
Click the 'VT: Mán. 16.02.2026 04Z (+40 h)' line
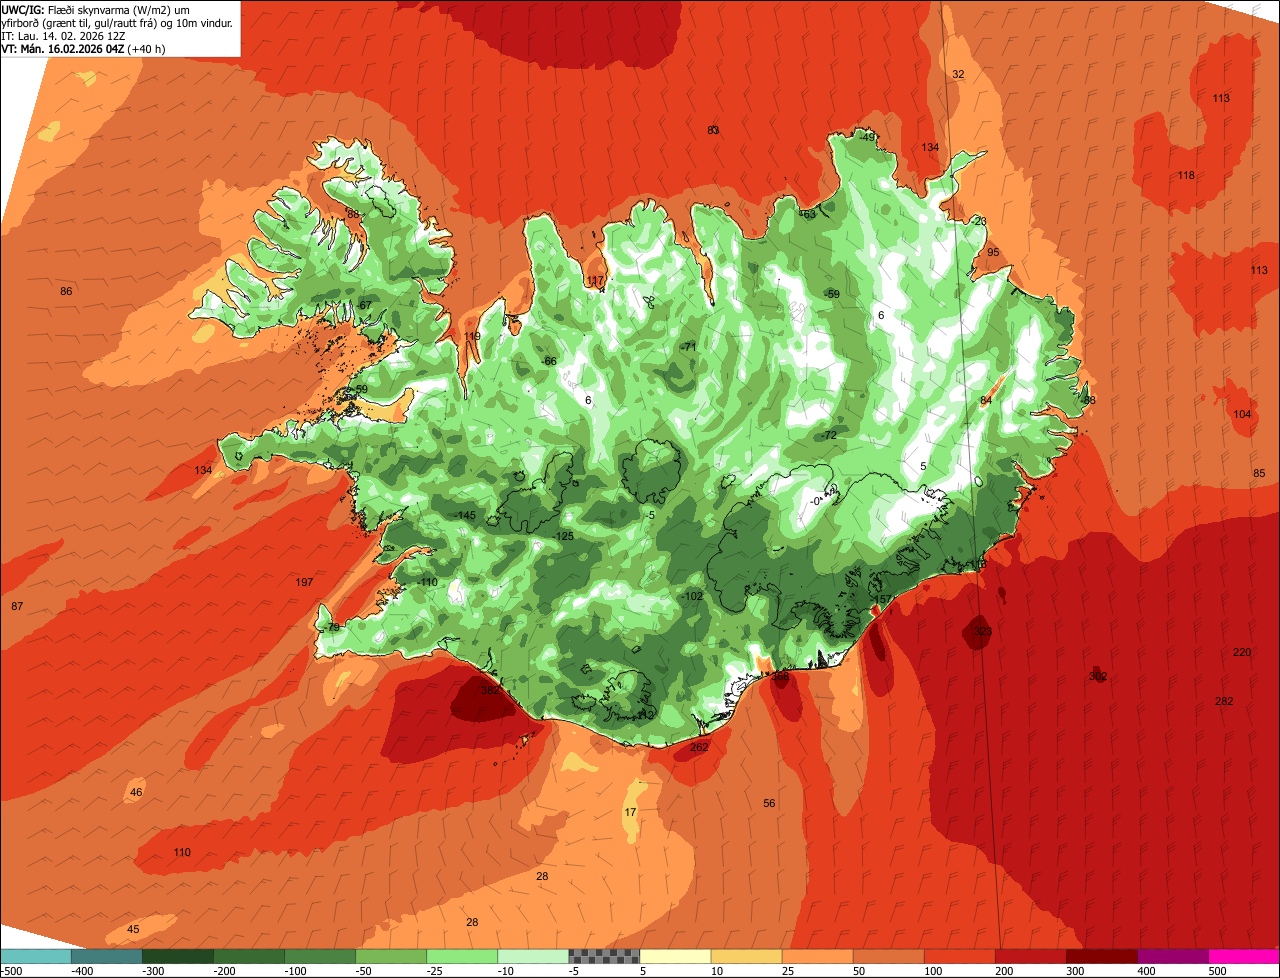[x=84, y=48]
